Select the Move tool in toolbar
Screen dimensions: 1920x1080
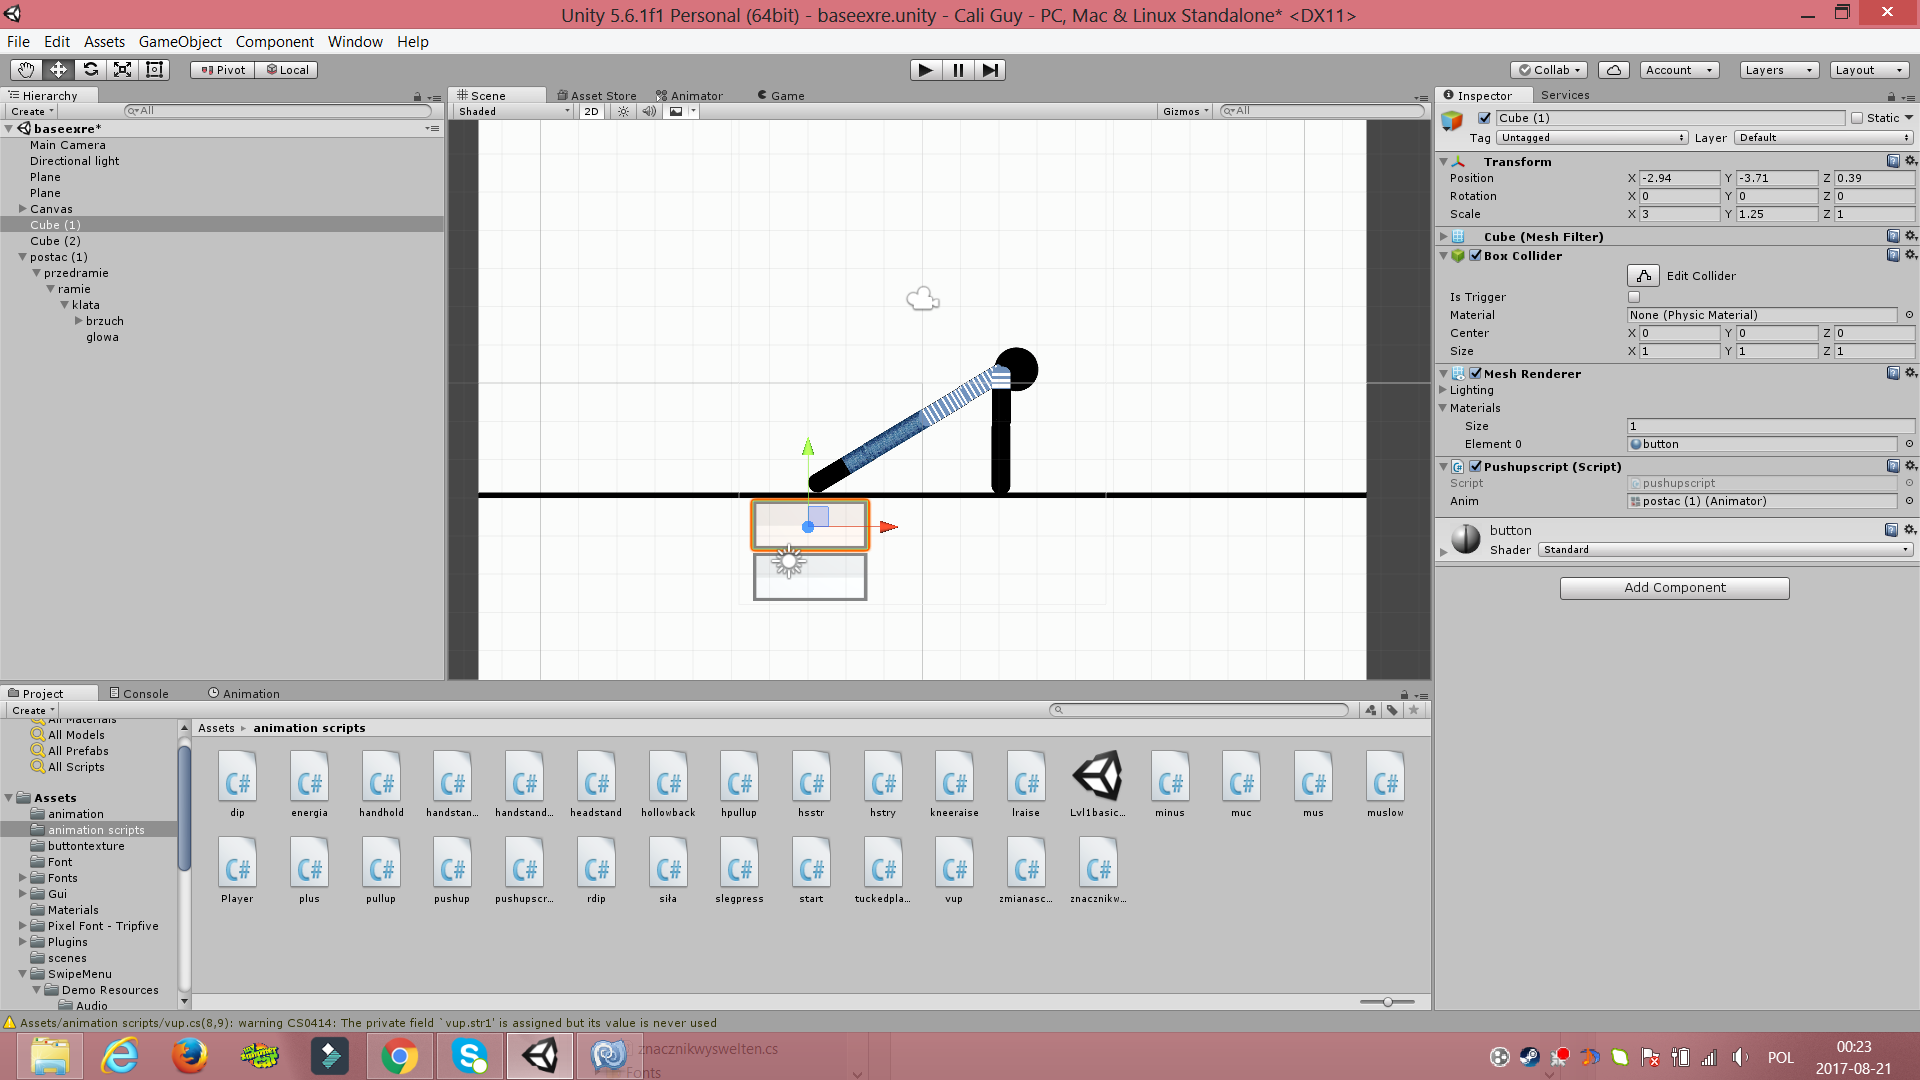(x=58, y=70)
